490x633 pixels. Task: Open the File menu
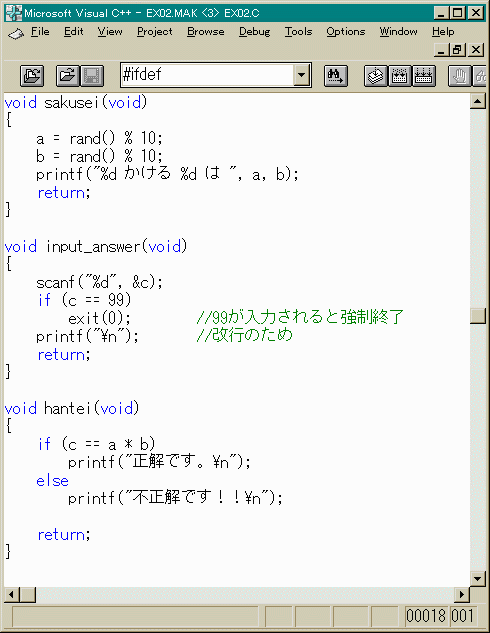click(x=40, y=31)
